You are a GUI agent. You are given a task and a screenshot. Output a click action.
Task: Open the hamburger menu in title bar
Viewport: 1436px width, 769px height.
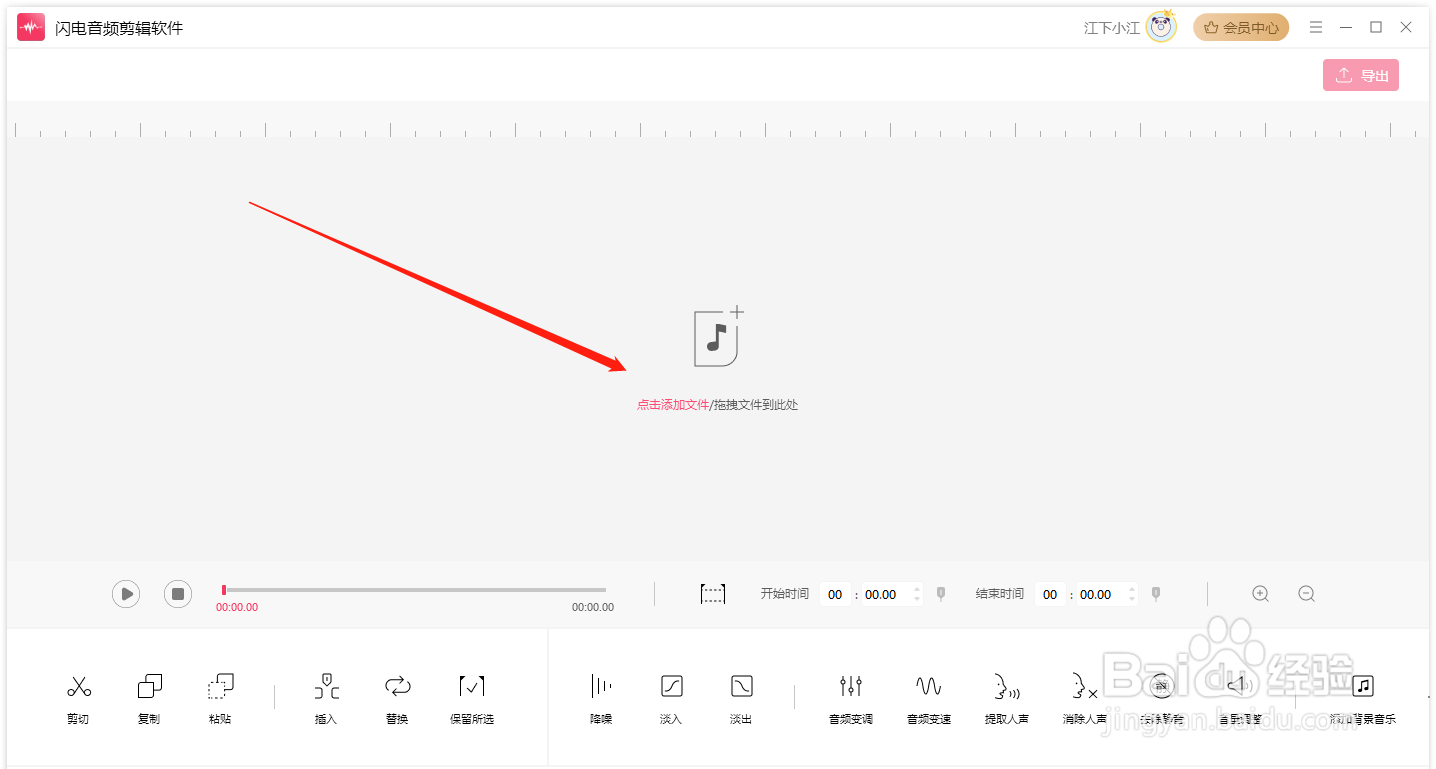tap(1316, 28)
